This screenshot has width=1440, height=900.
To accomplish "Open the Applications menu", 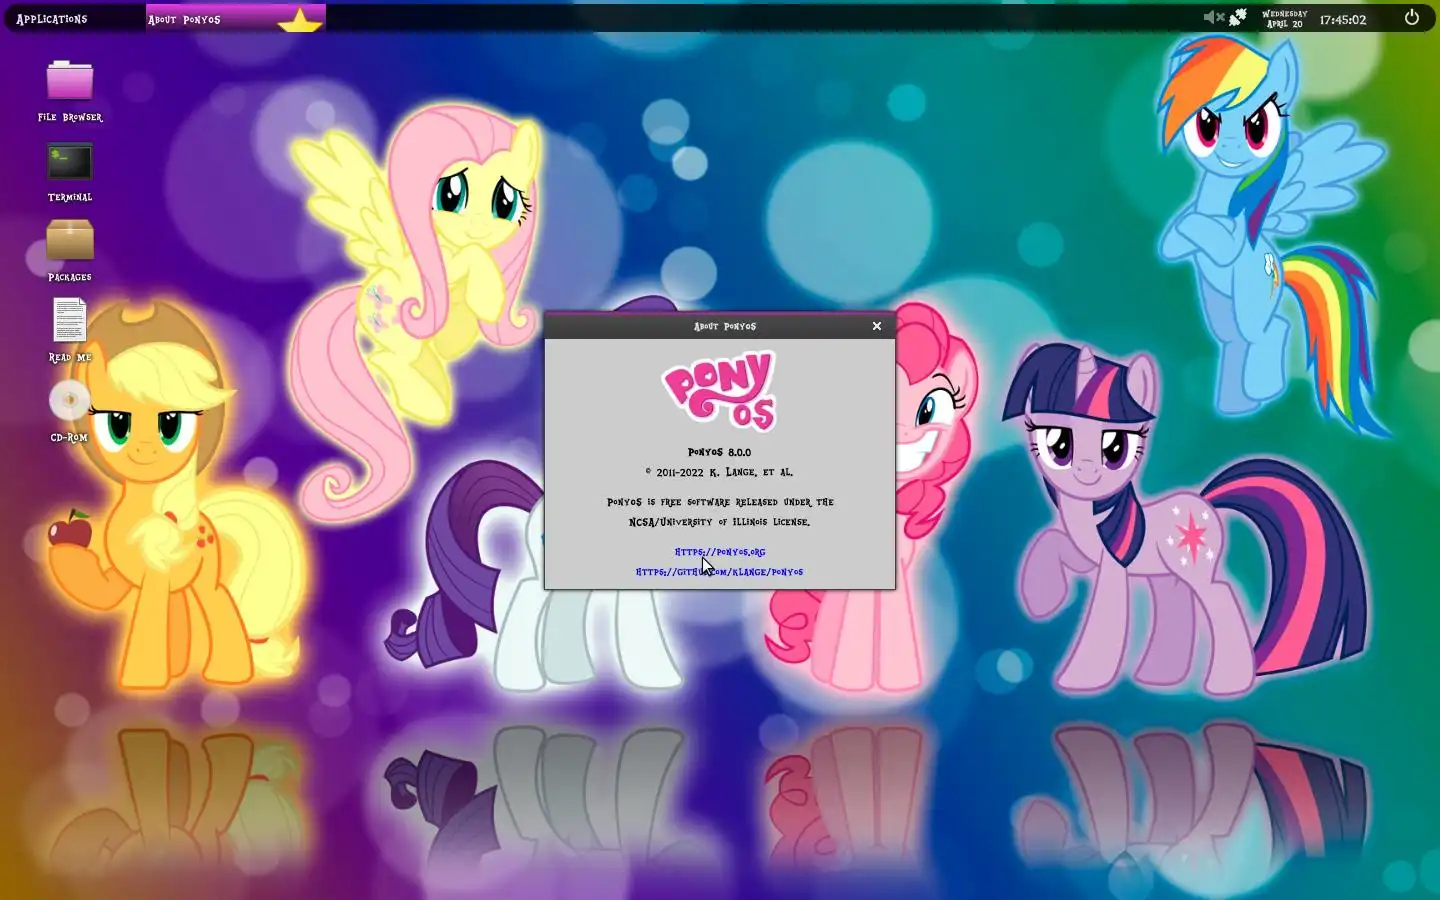I will pyautogui.click(x=52, y=19).
